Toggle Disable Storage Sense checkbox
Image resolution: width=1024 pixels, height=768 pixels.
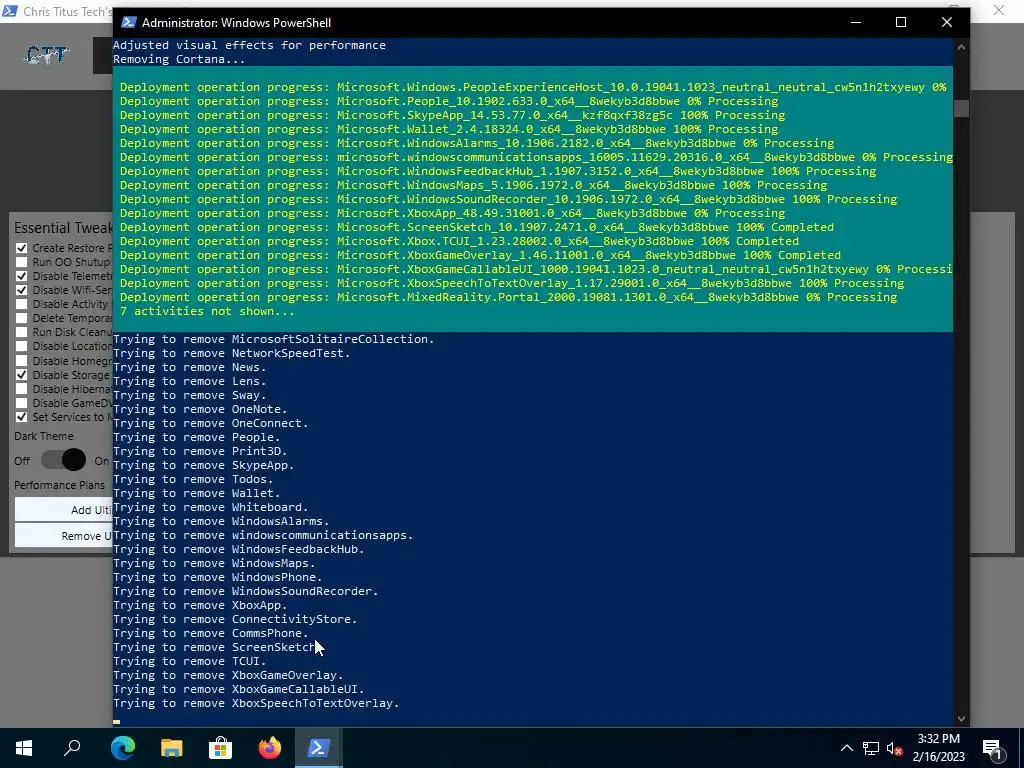click(22, 376)
